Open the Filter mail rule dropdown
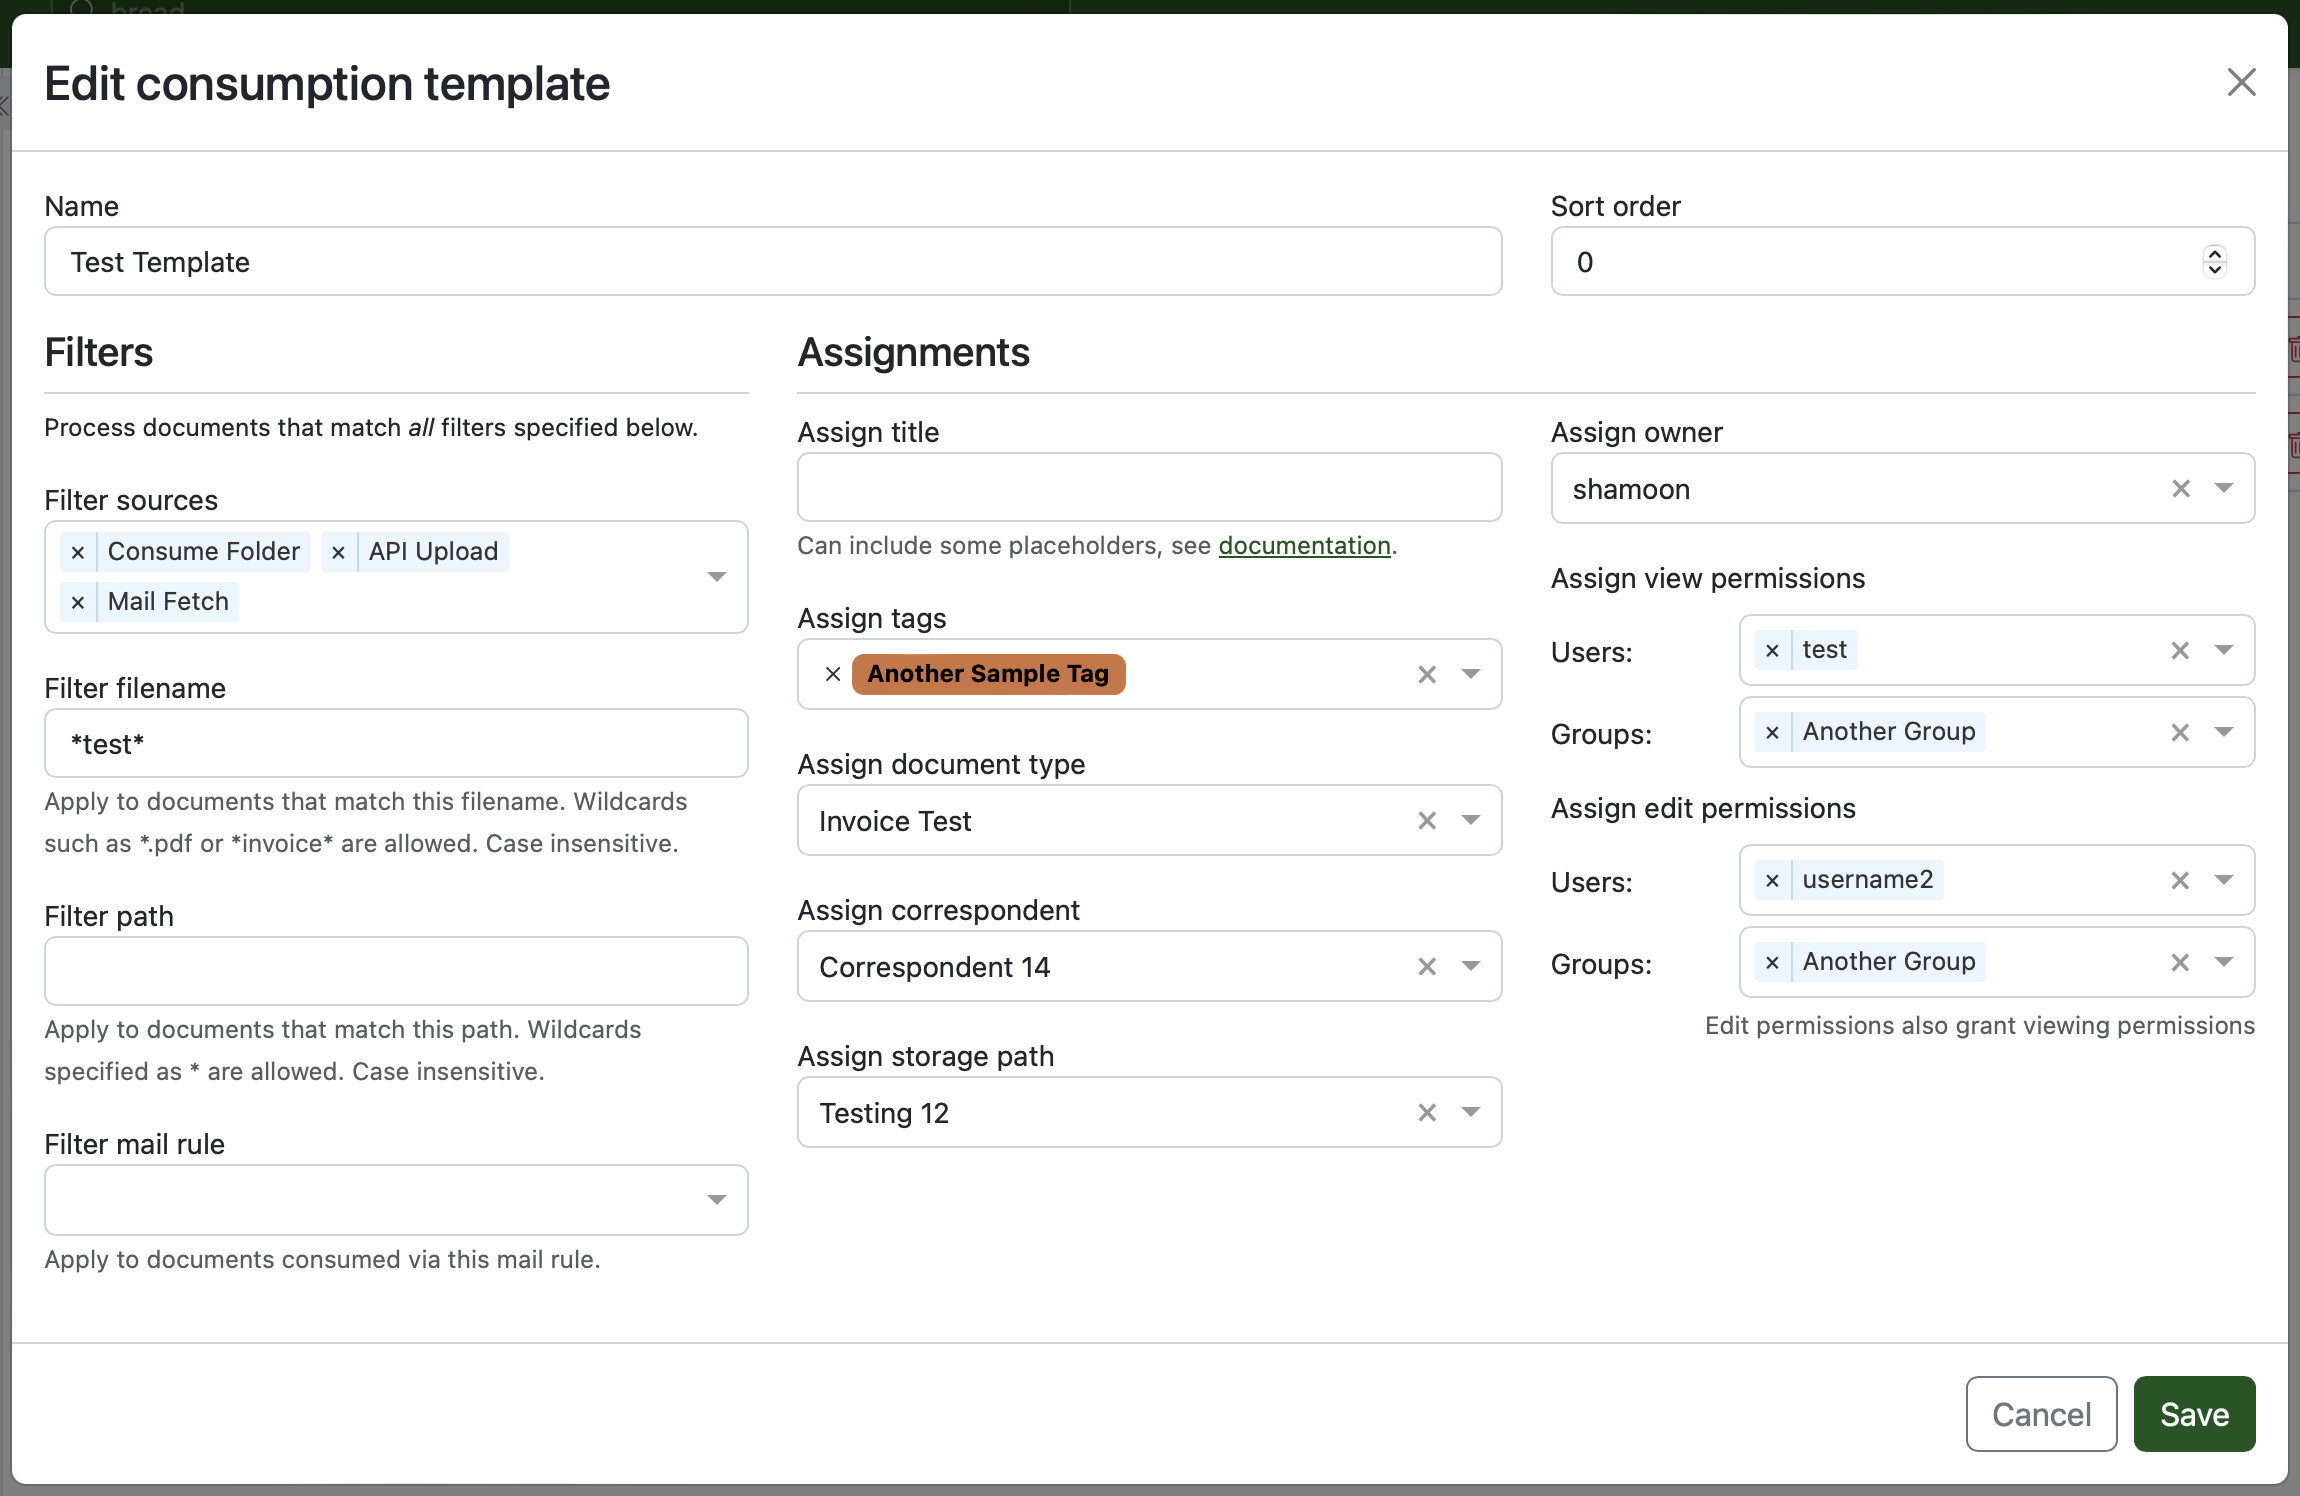Image resolution: width=2300 pixels, height=1496 pixels. tap(716, 1200)
